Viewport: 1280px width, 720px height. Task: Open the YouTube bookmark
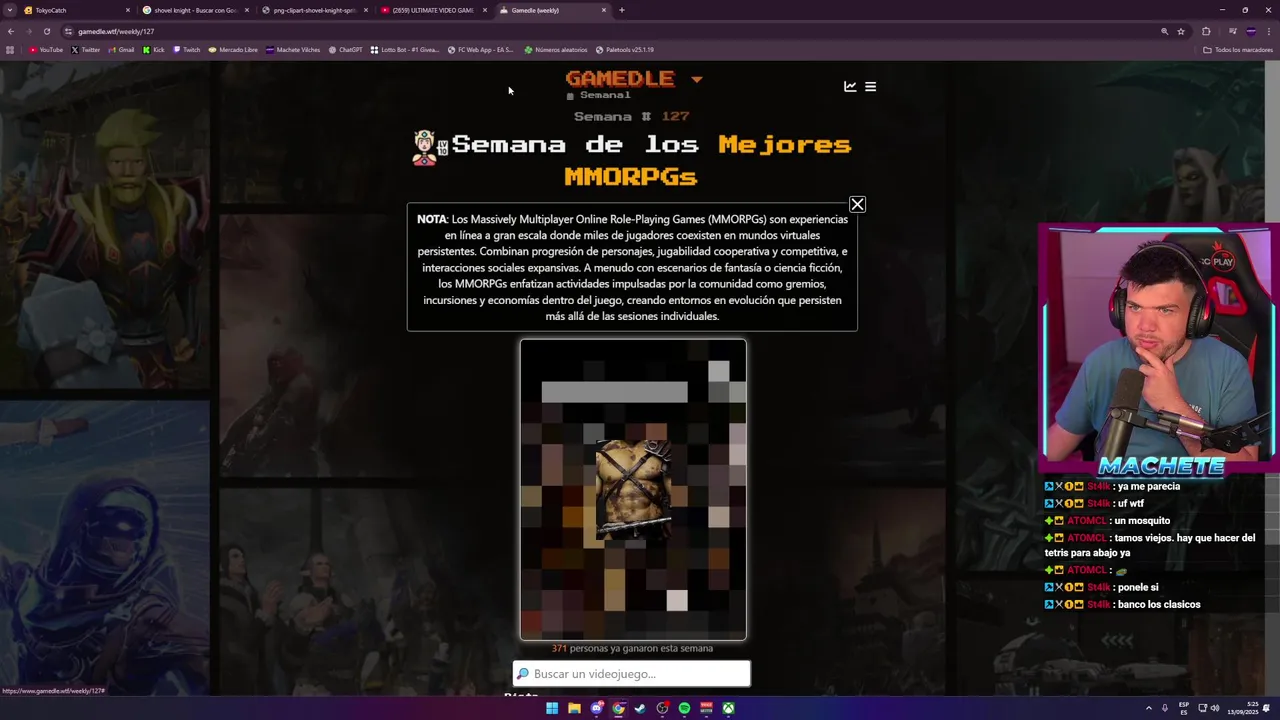click(x=46, y=50)
